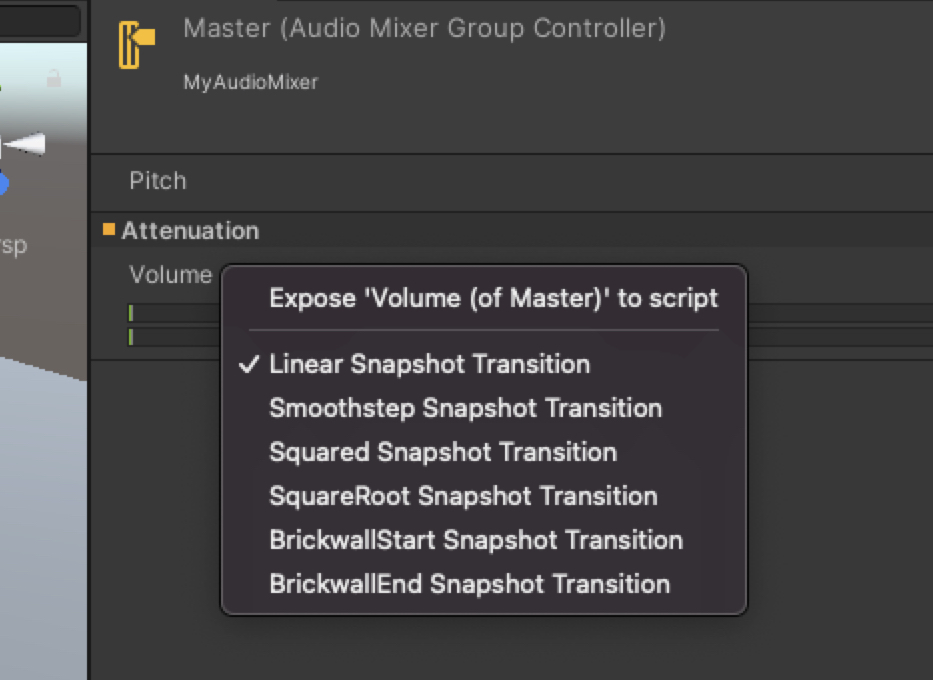
Task: Choose Expose 'Volume (of Master)' to script
Action: [492, 297]
